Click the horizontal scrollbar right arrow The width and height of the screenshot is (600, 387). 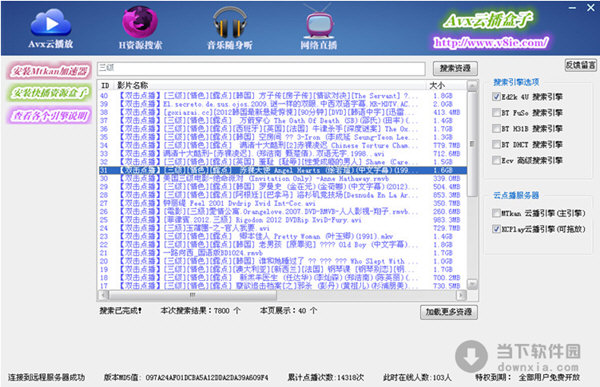[462, 295]
